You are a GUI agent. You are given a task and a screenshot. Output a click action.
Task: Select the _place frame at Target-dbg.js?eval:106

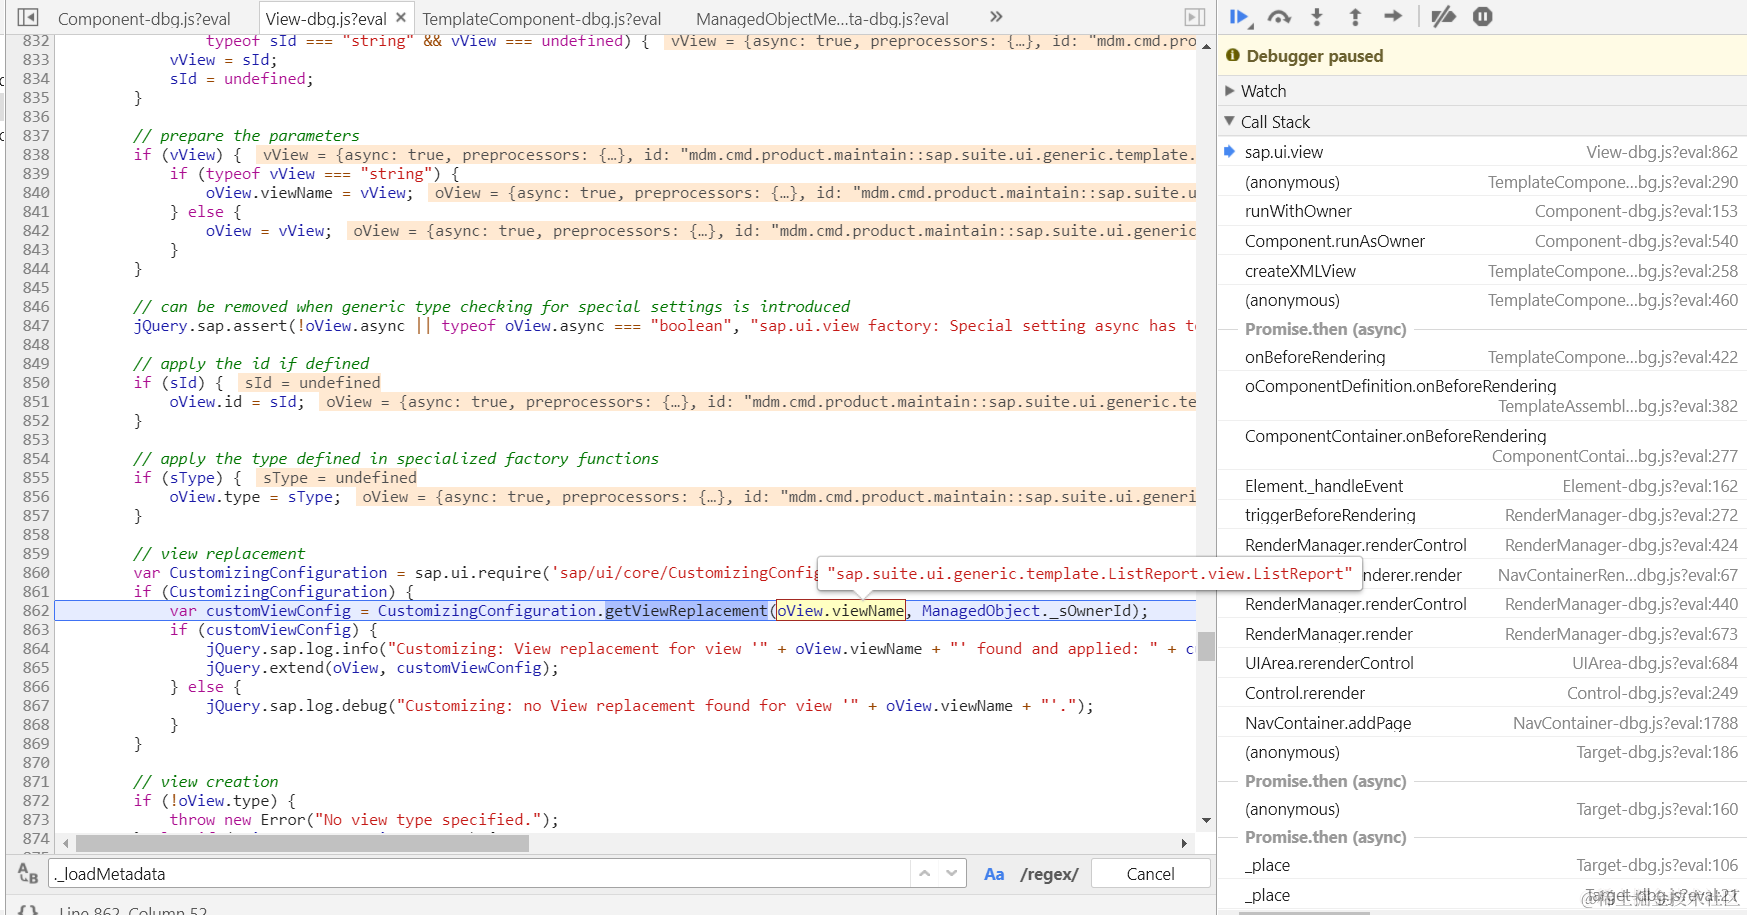pos(1482,865)
